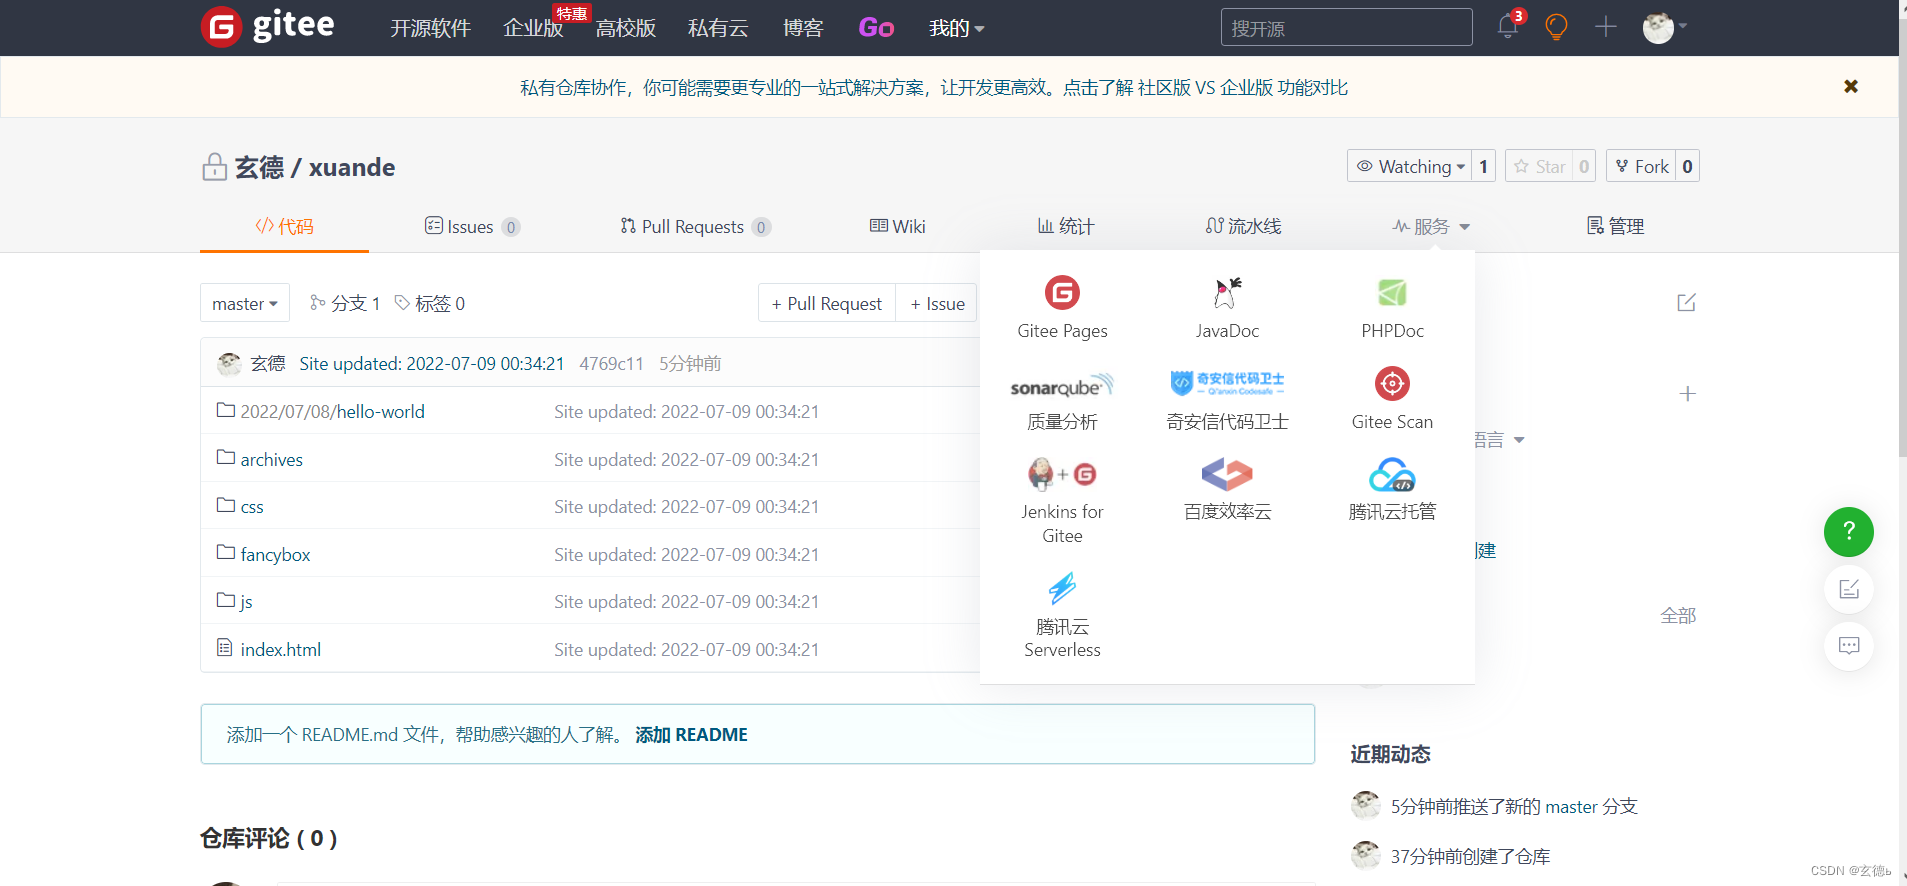The width and height of the screenshot is (1907, 886).
Task: Open the js folder
Action: [x=246, y=601]
